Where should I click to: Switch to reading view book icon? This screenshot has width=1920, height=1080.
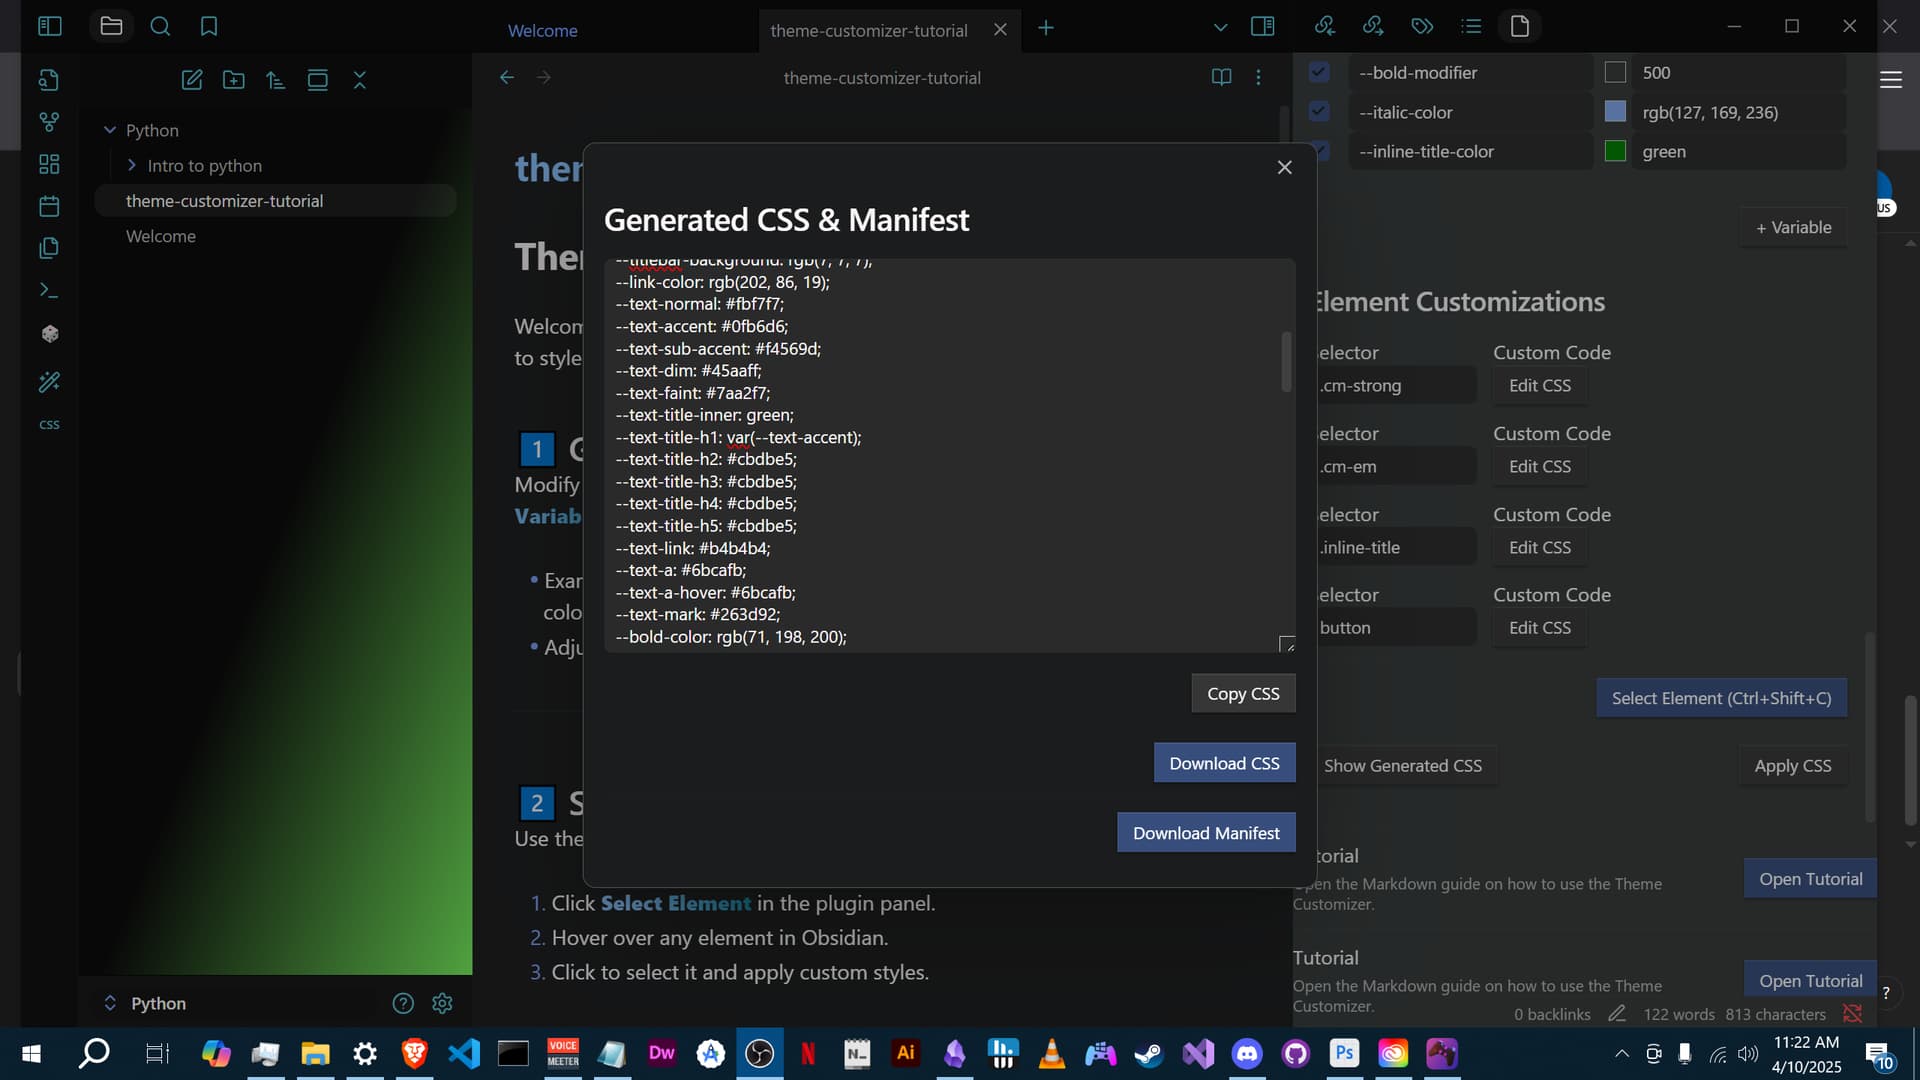(x=1221, y=77)
